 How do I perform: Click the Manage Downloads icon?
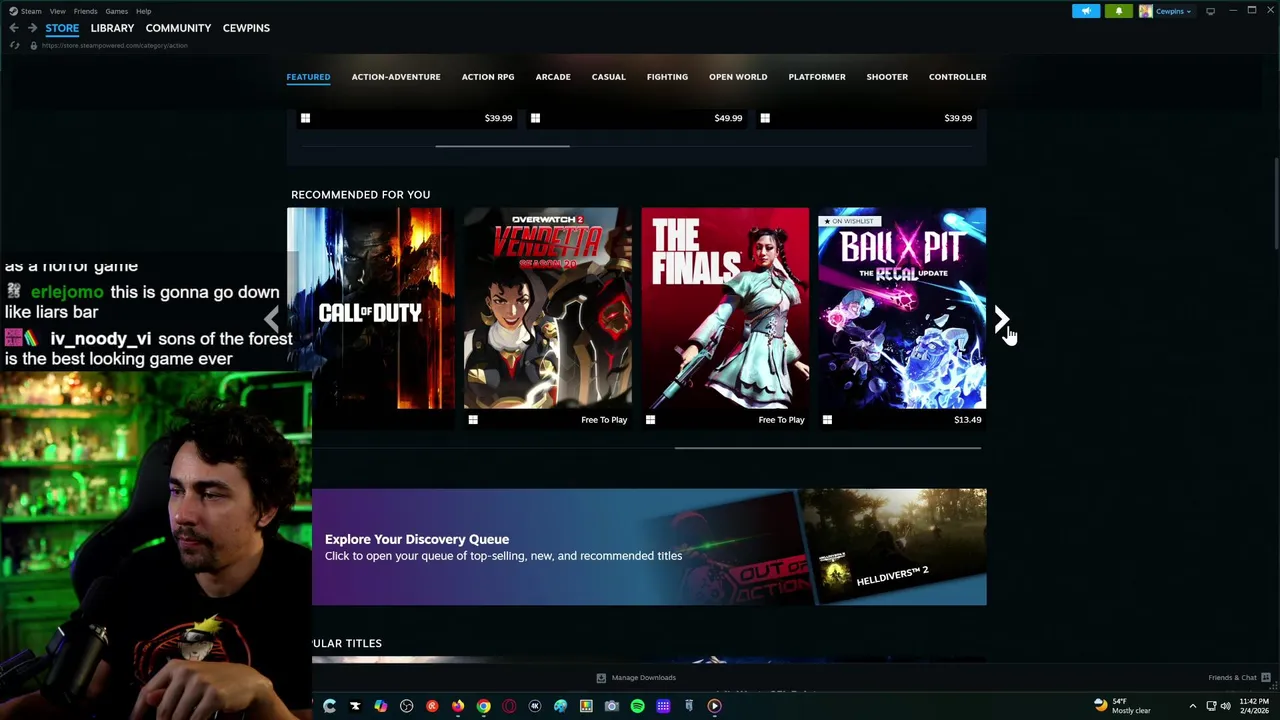pos(601,677)
